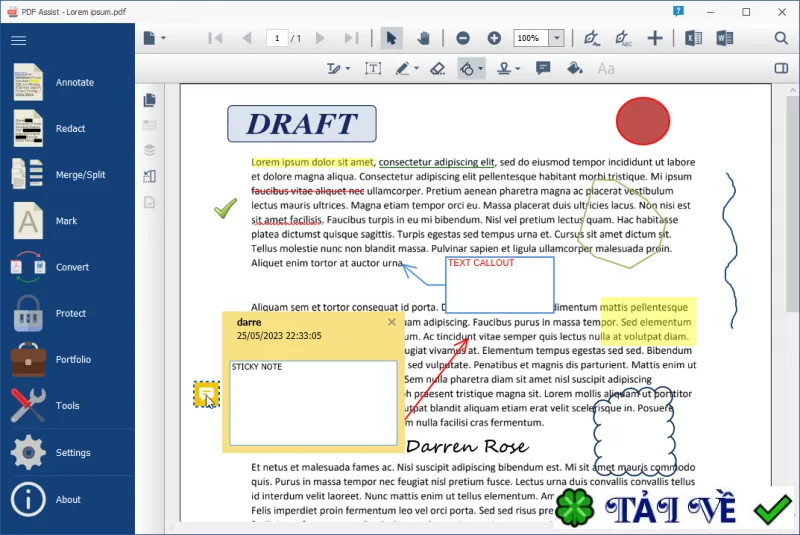
Task: Select the Hand pan tool
Action: (x=423, y=38)
